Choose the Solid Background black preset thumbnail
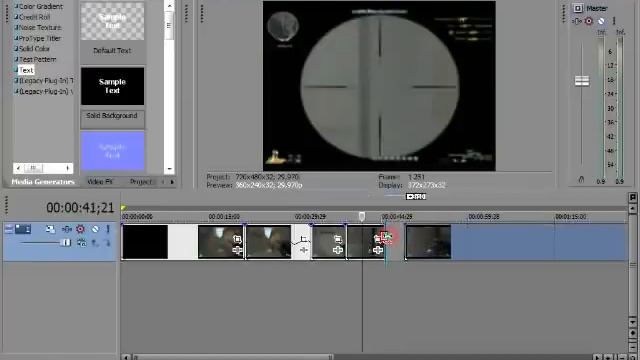Viewport: 640px width, 360px height. [112, 86]
